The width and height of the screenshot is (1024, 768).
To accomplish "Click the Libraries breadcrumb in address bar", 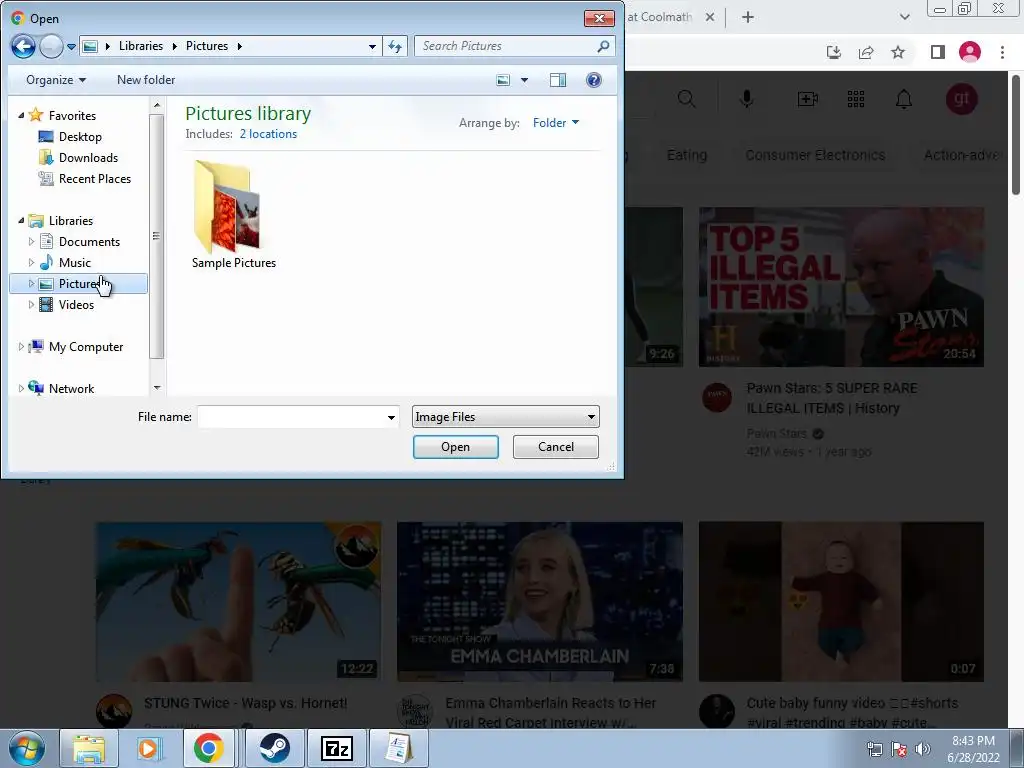I will pos(140,46).
